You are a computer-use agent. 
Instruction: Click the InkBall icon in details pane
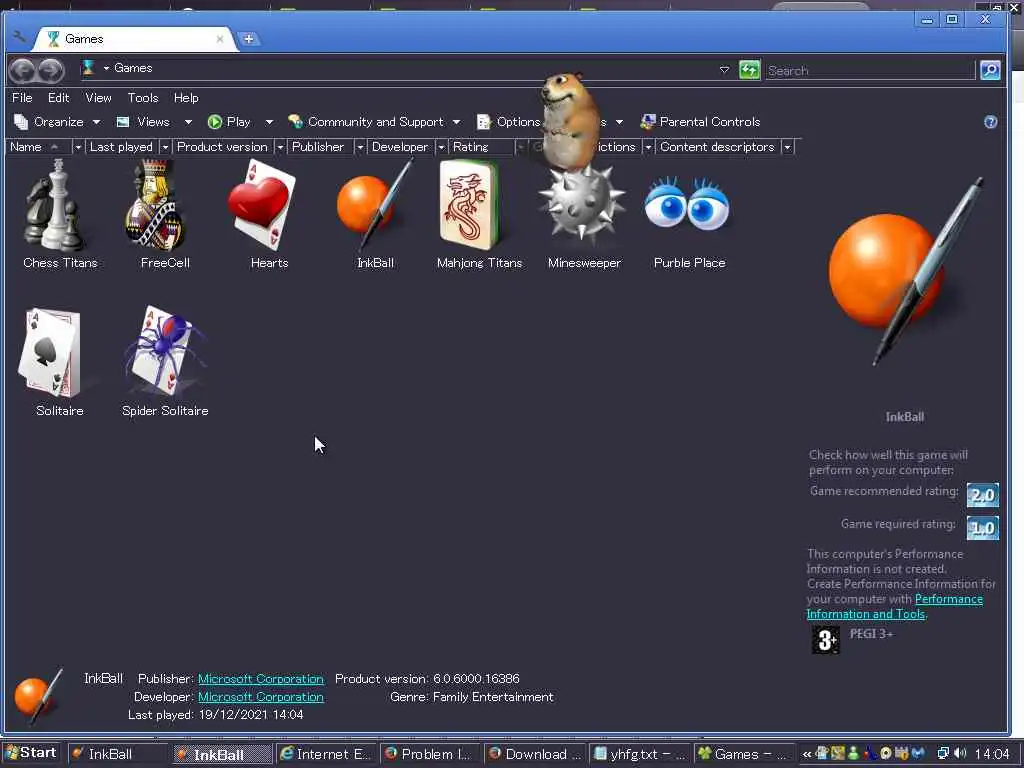pyautogui.click(x=38, y=696)
